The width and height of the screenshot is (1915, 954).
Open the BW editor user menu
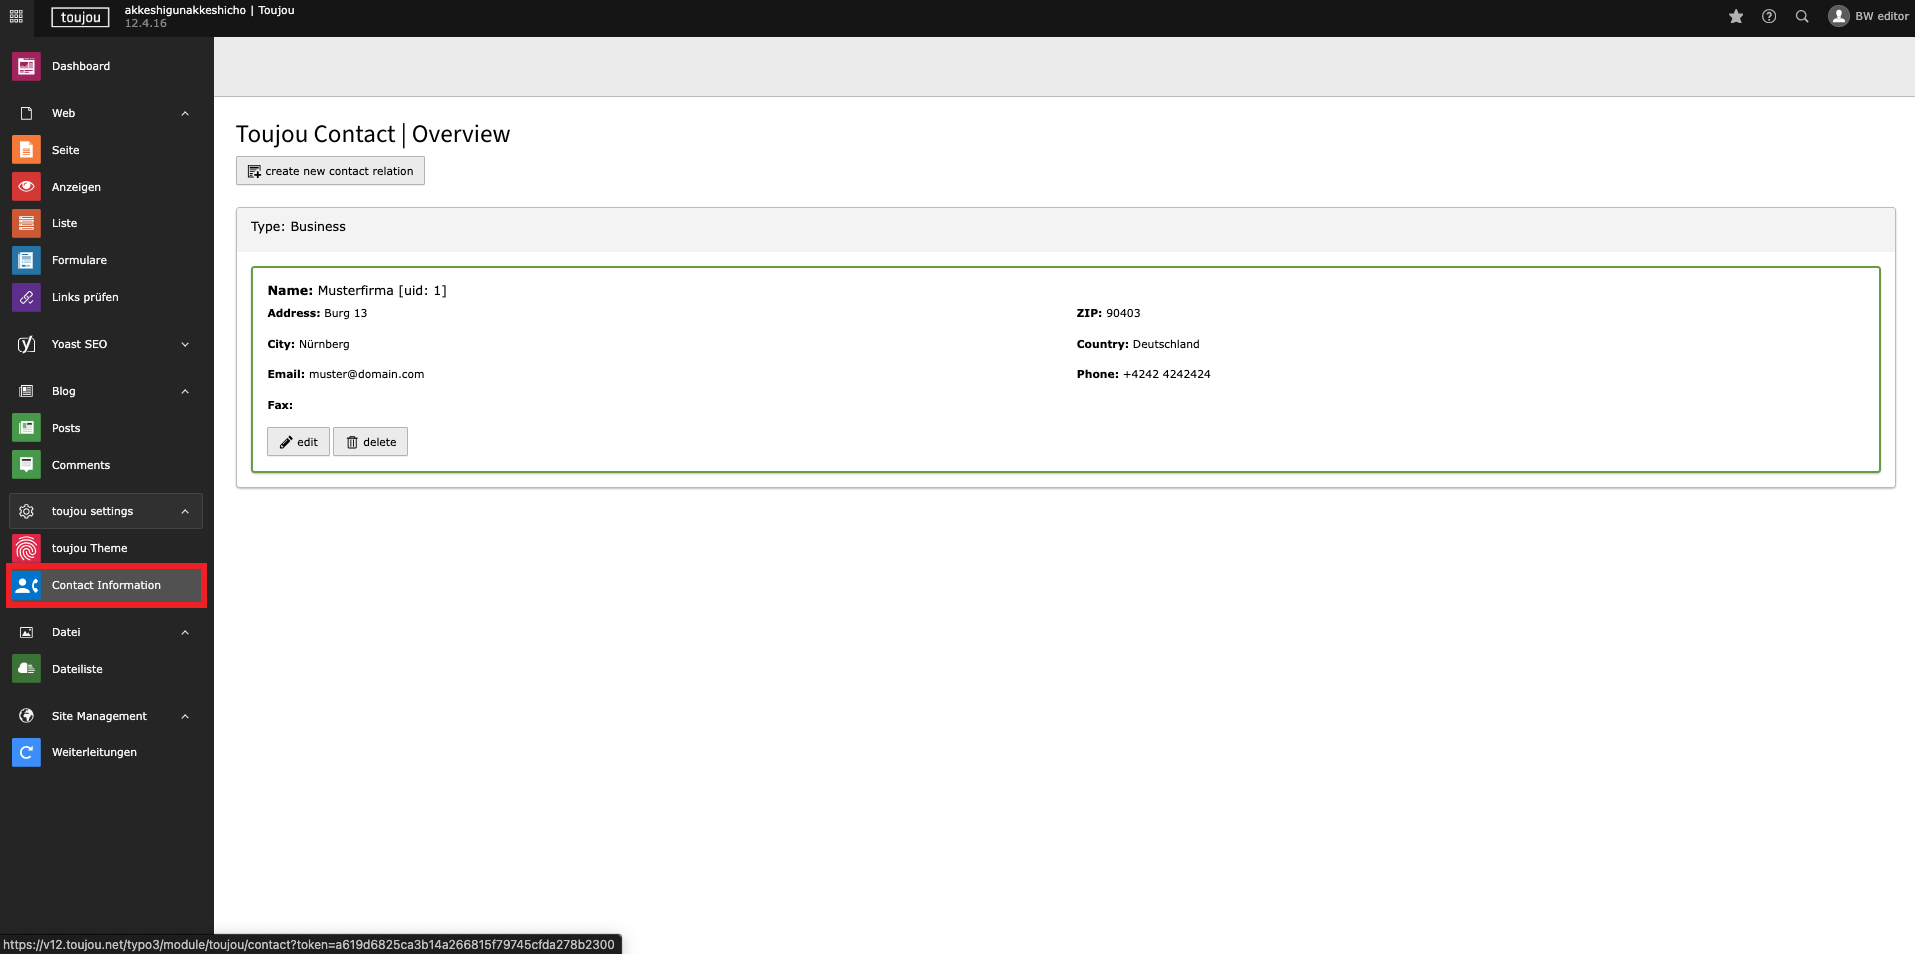(x=1868, y=17)
